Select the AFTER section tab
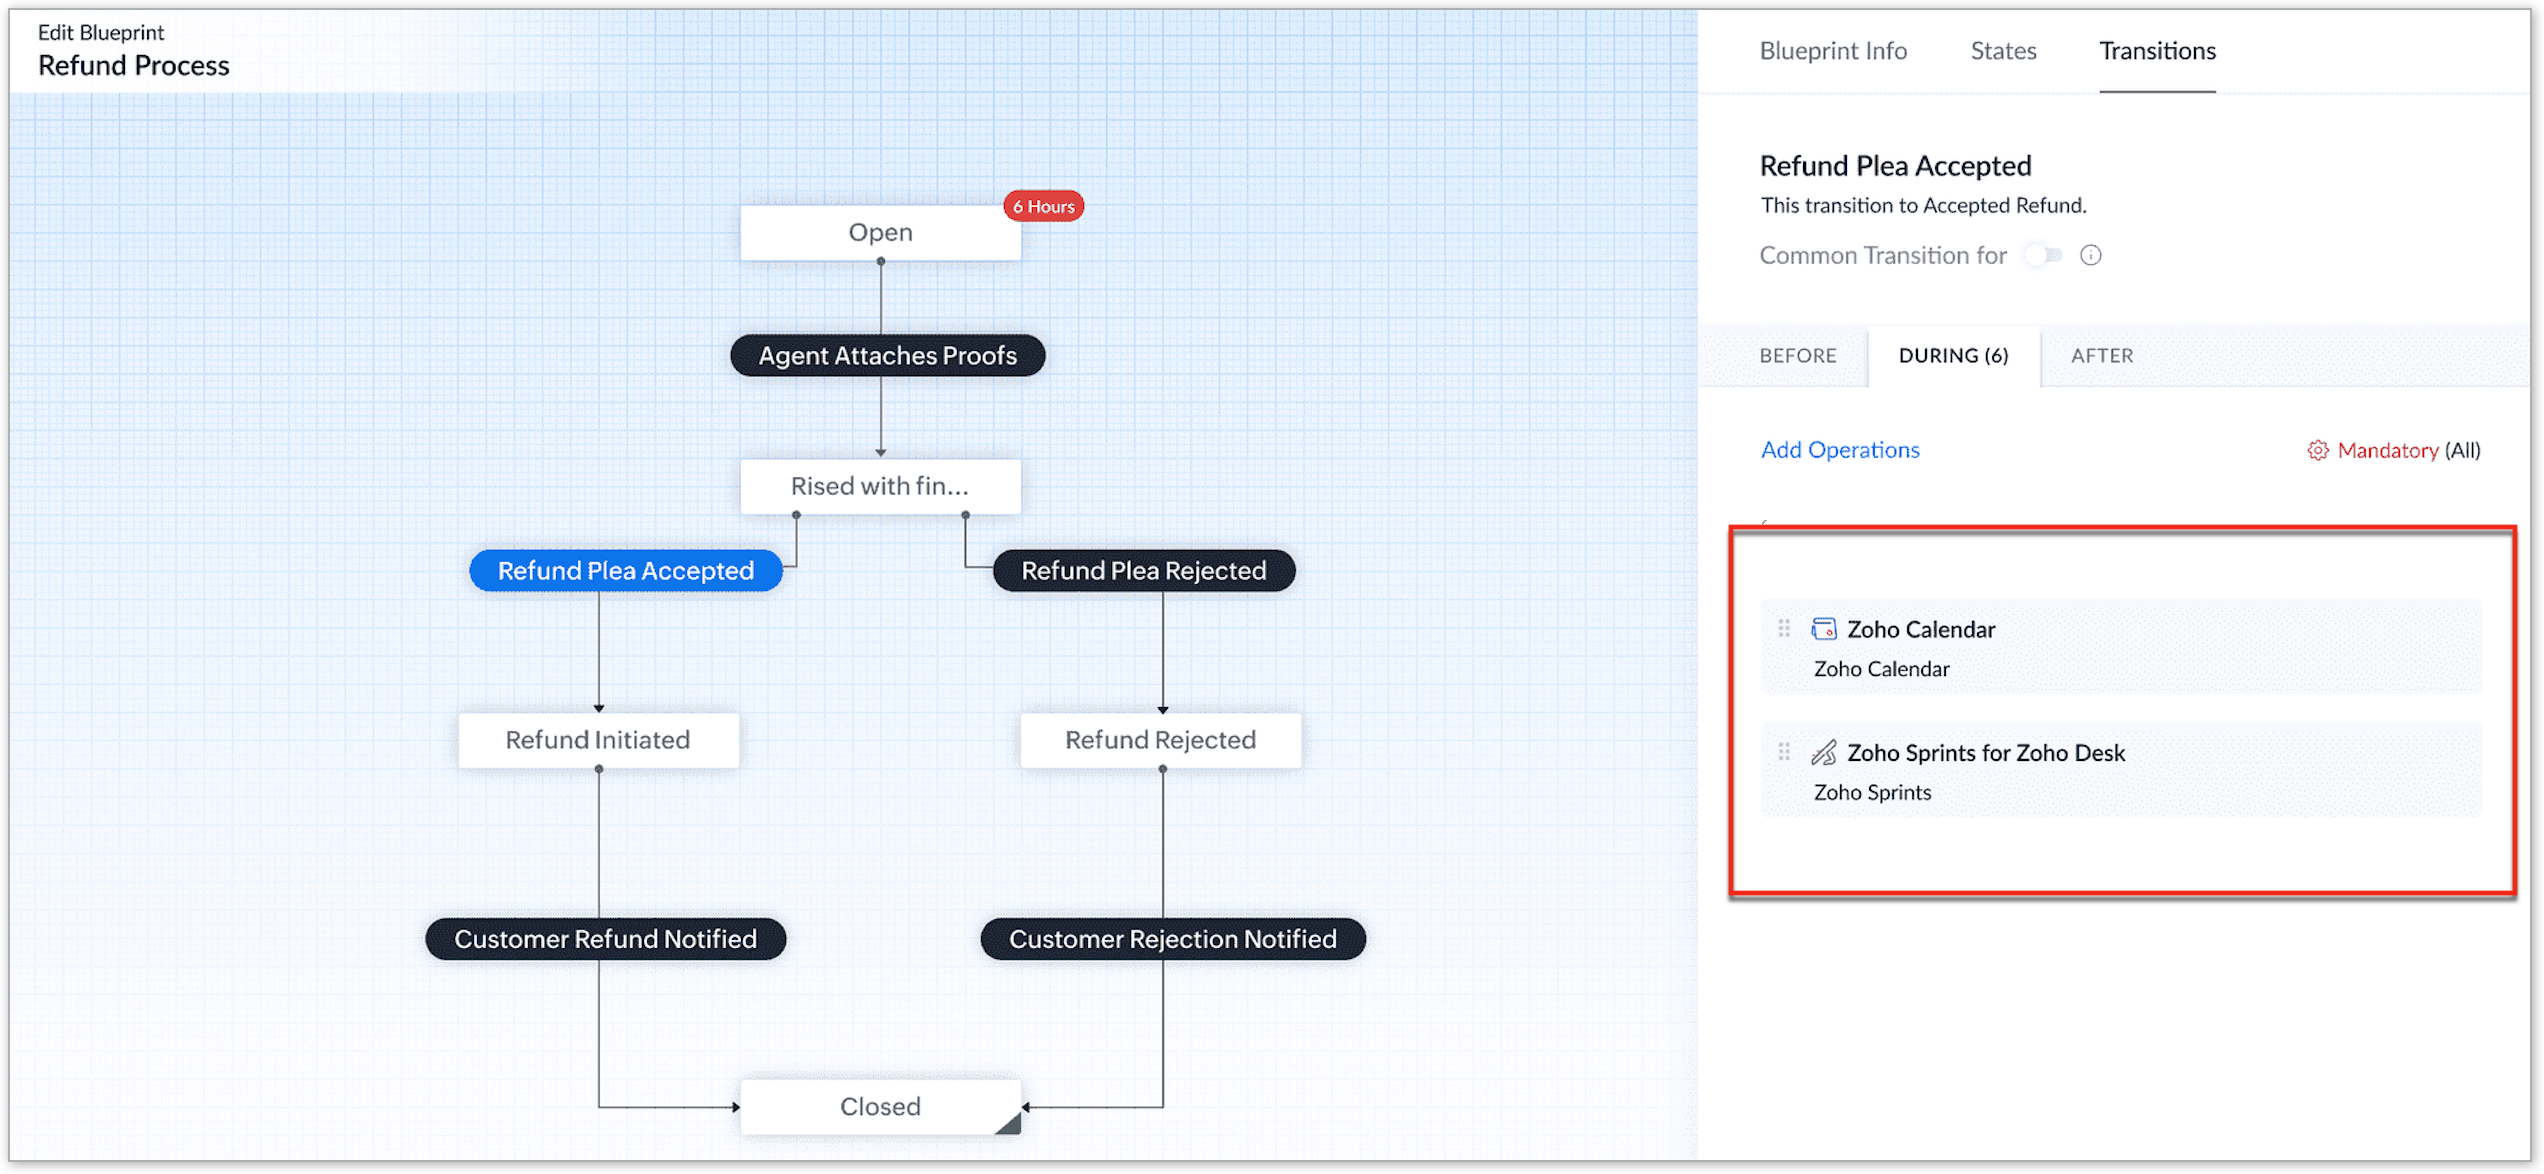Image resolution: width=2544 pixels, height=1174 pixels. [x=2101, y=356]
